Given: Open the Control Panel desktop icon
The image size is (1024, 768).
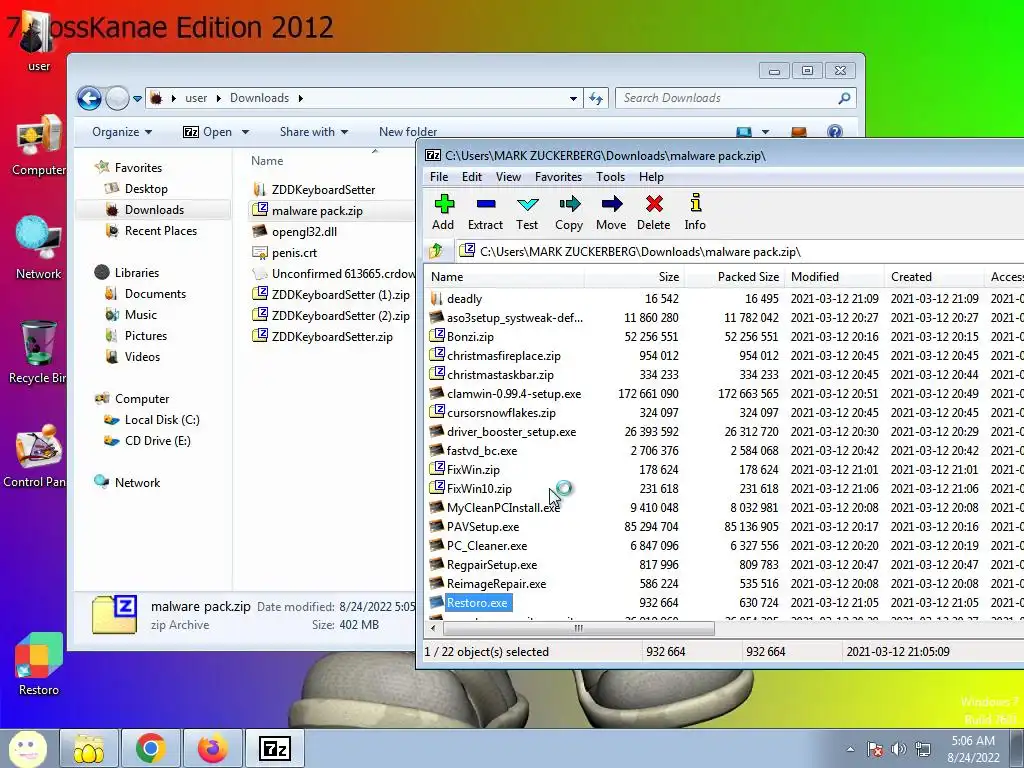Looking at the screenshot, I should (x=36, y=456).
